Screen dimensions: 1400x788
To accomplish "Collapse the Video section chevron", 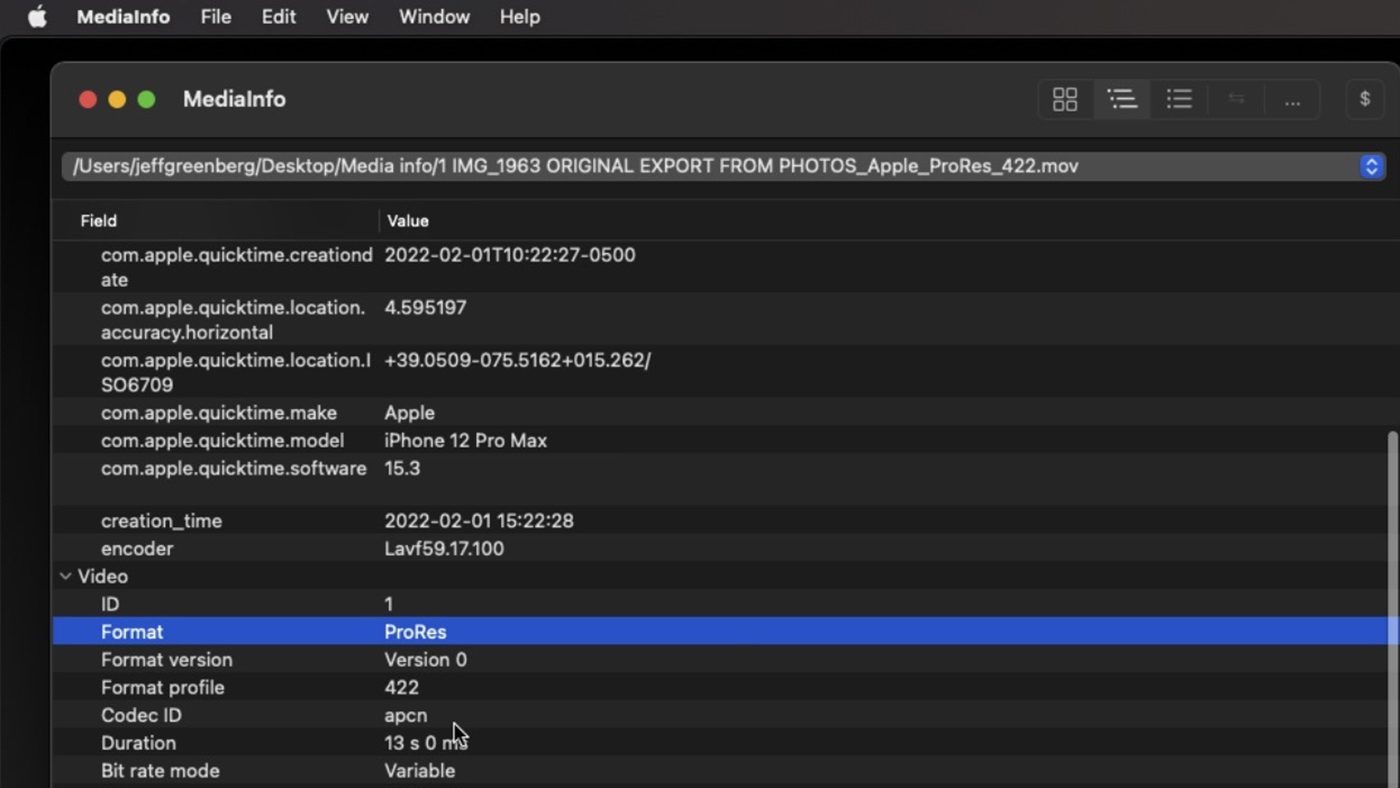I will point(66,576).
